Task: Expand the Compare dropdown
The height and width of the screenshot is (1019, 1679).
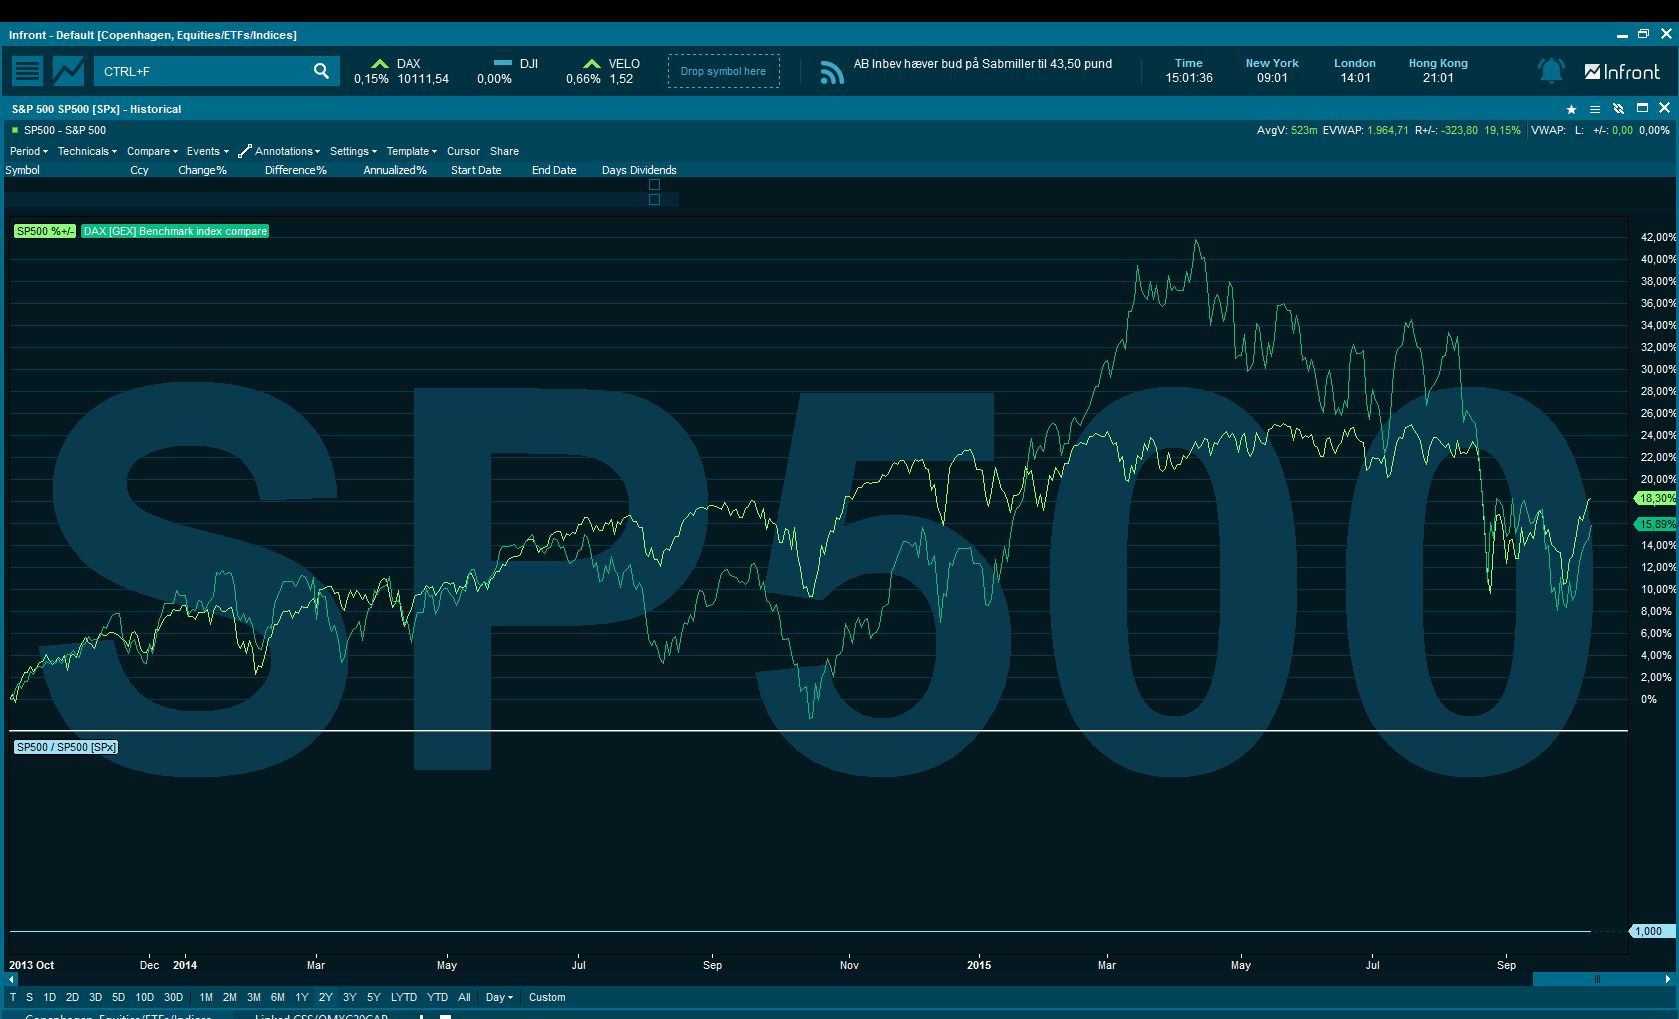Action: point(152,151)
